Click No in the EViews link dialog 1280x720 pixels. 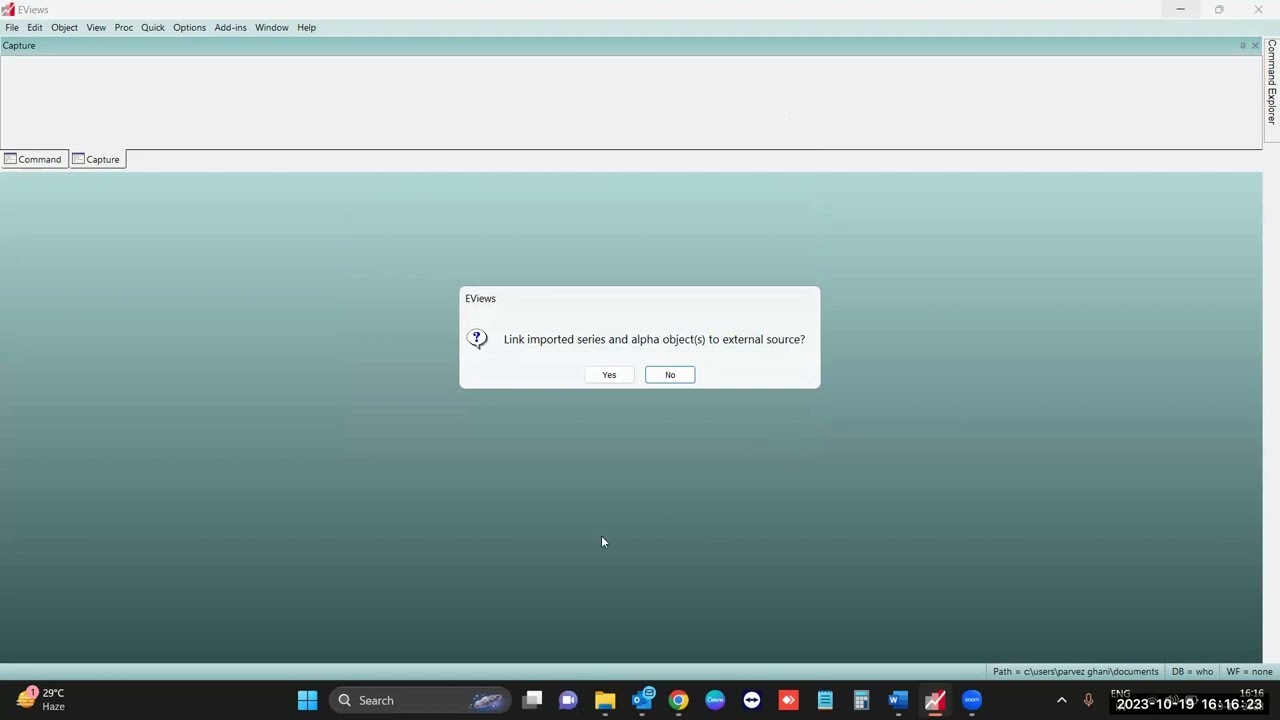pos(670,375)
